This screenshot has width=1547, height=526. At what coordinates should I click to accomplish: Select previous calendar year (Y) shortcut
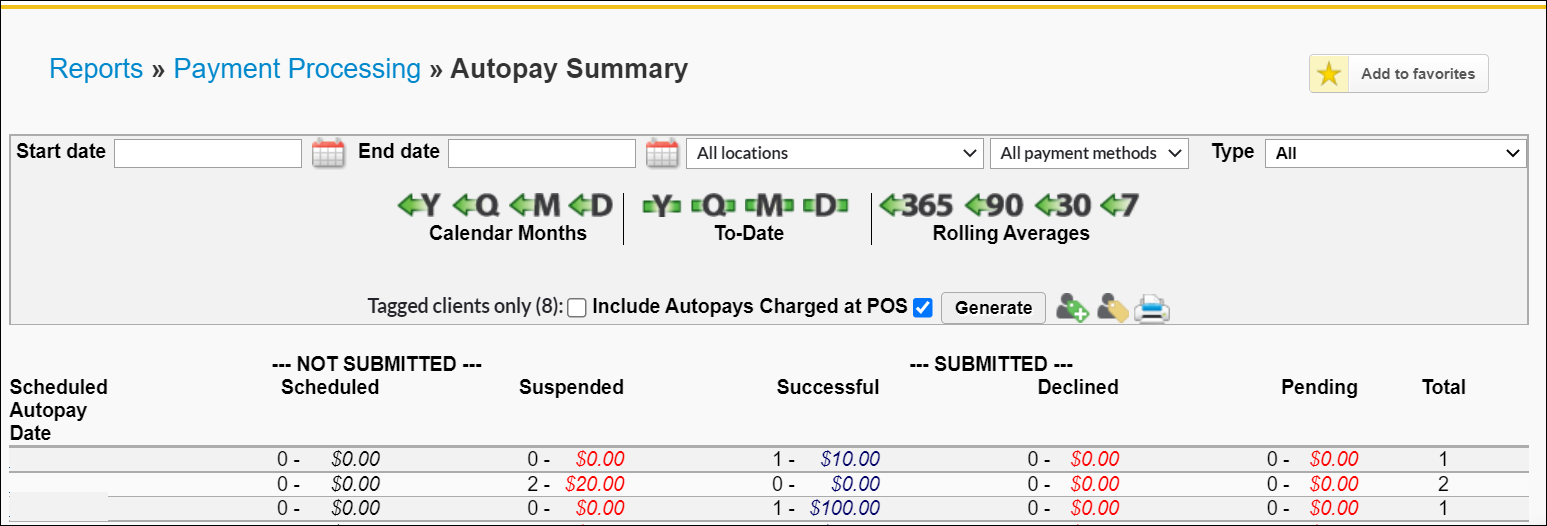point(419,205)
